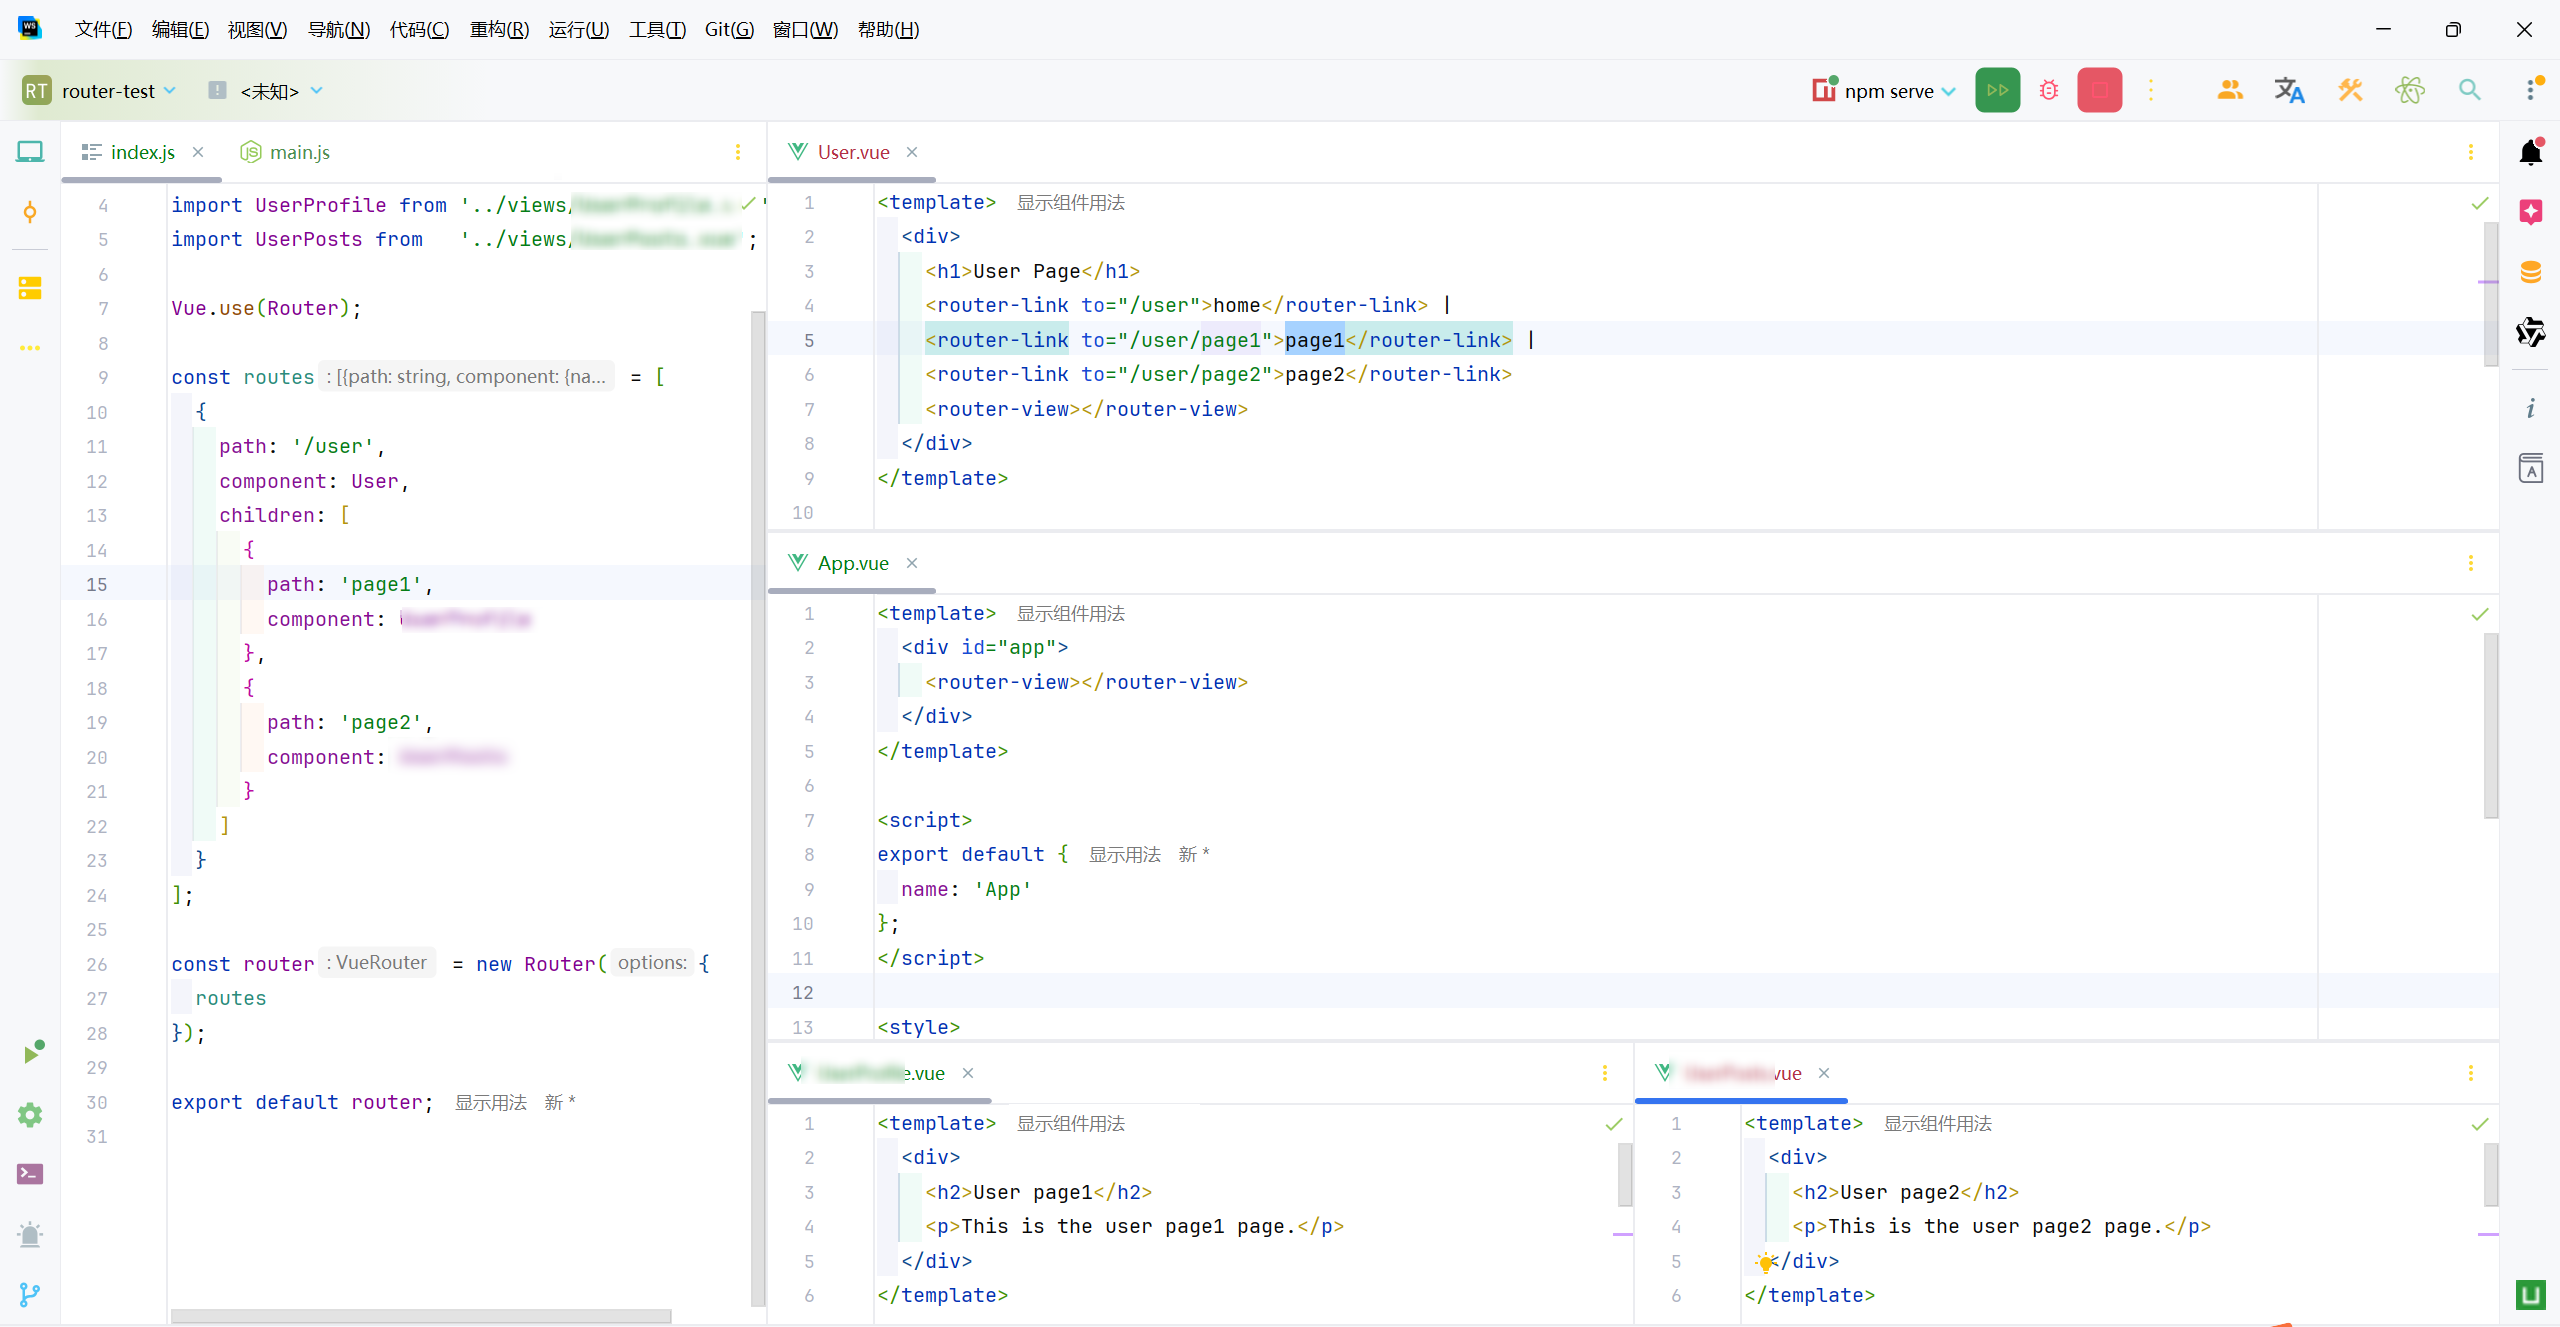Click 显示组件用法 hint in User.vue
The width and height of the screenshot is (2560, 1327).
[x=1071, y=203]
